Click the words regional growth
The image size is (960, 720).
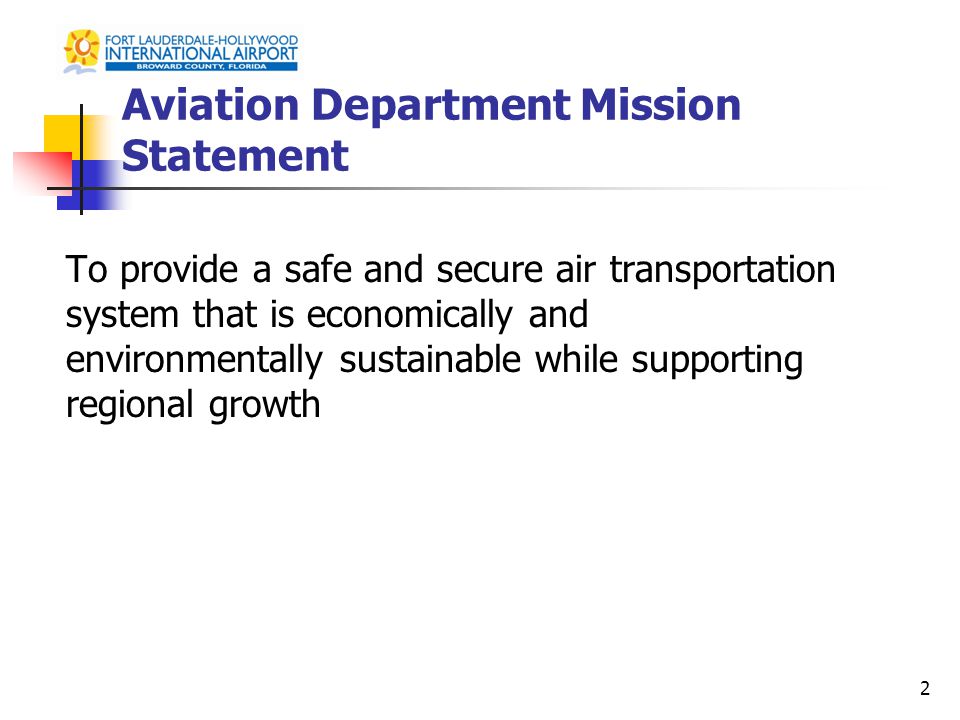193,405
